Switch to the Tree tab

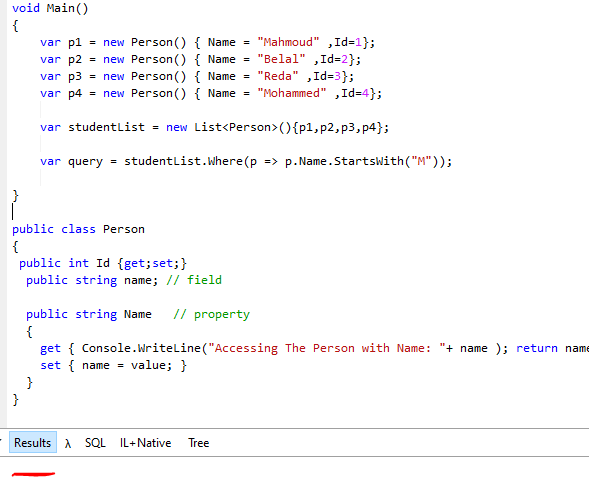tap(198, 443)
